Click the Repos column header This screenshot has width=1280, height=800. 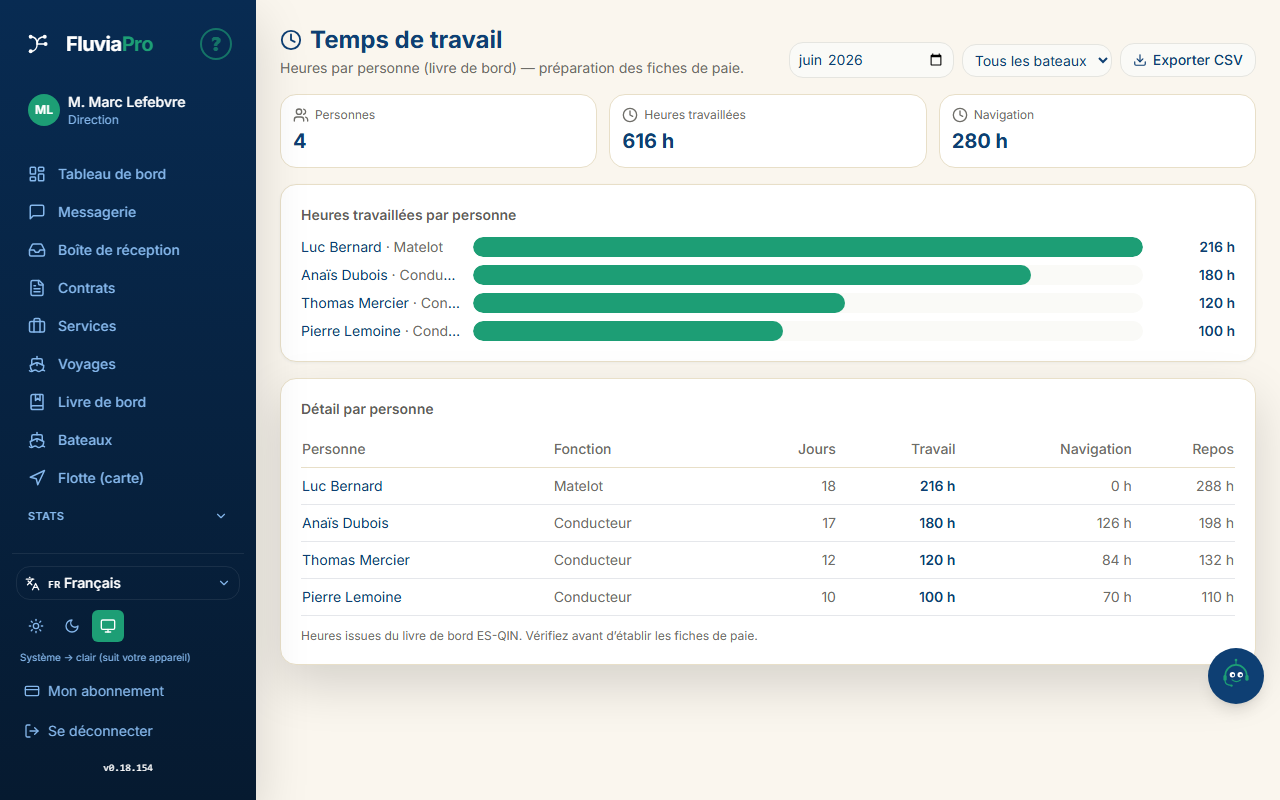(1213, 449)
